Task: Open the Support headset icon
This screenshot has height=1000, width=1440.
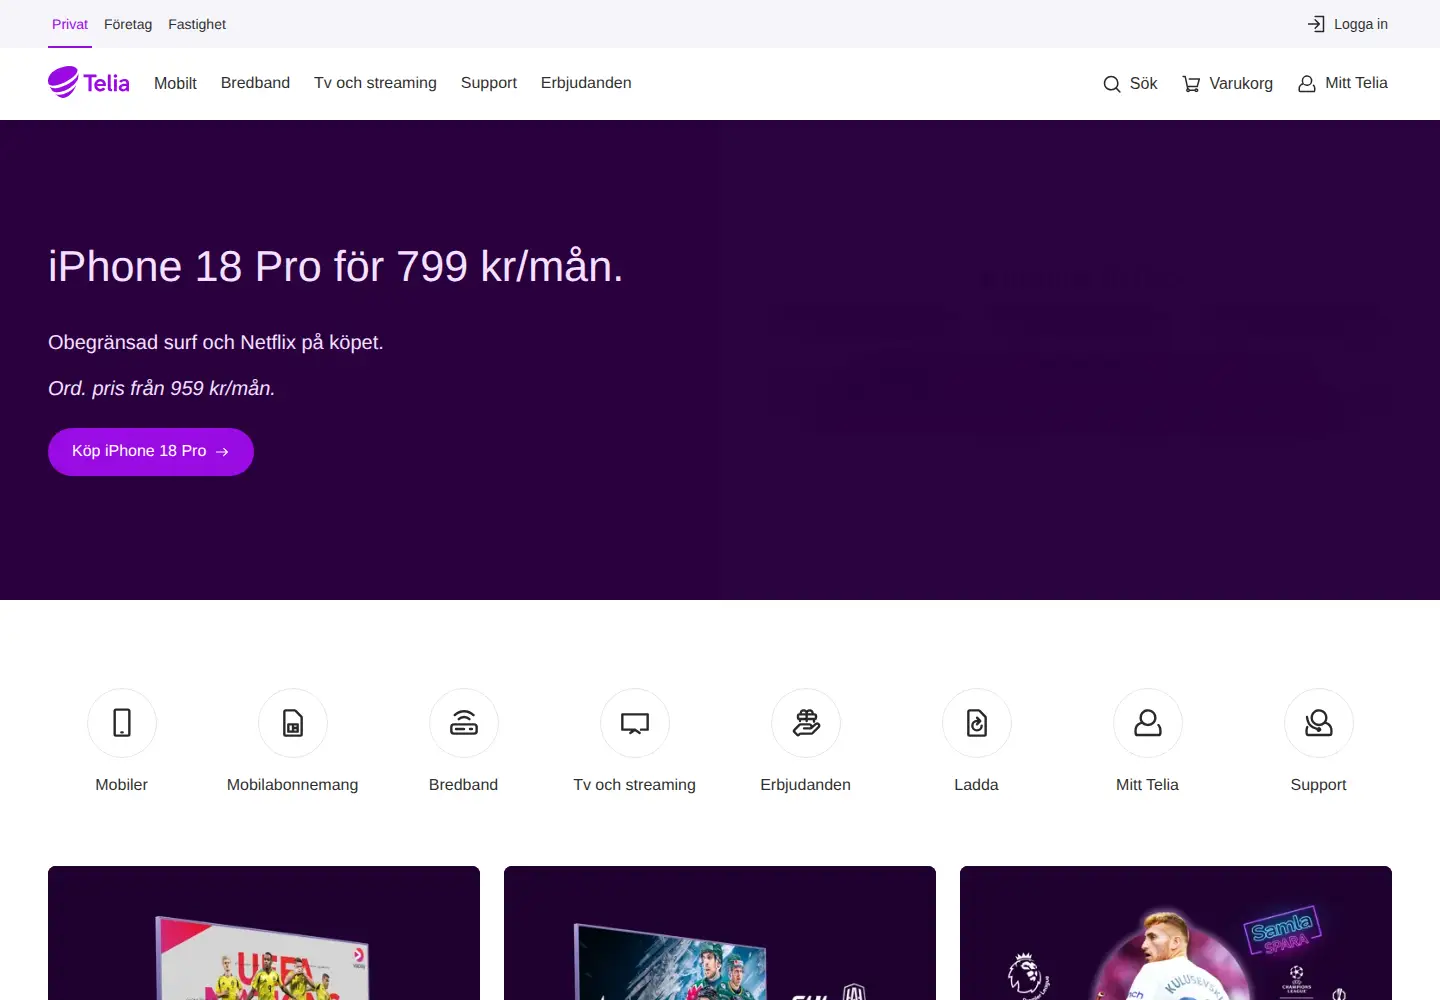Action: click(1319, 723)
